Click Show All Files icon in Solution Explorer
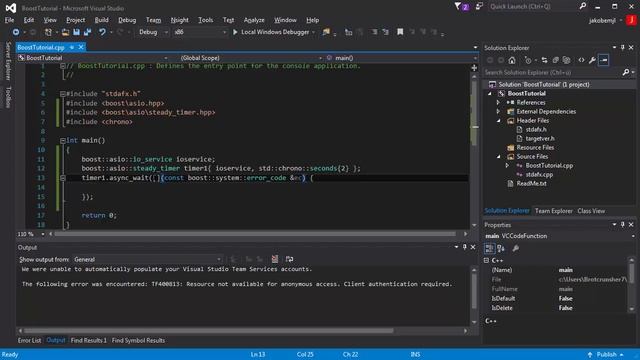The width and height of the screenshot is (640, 360). coord(566,60)
